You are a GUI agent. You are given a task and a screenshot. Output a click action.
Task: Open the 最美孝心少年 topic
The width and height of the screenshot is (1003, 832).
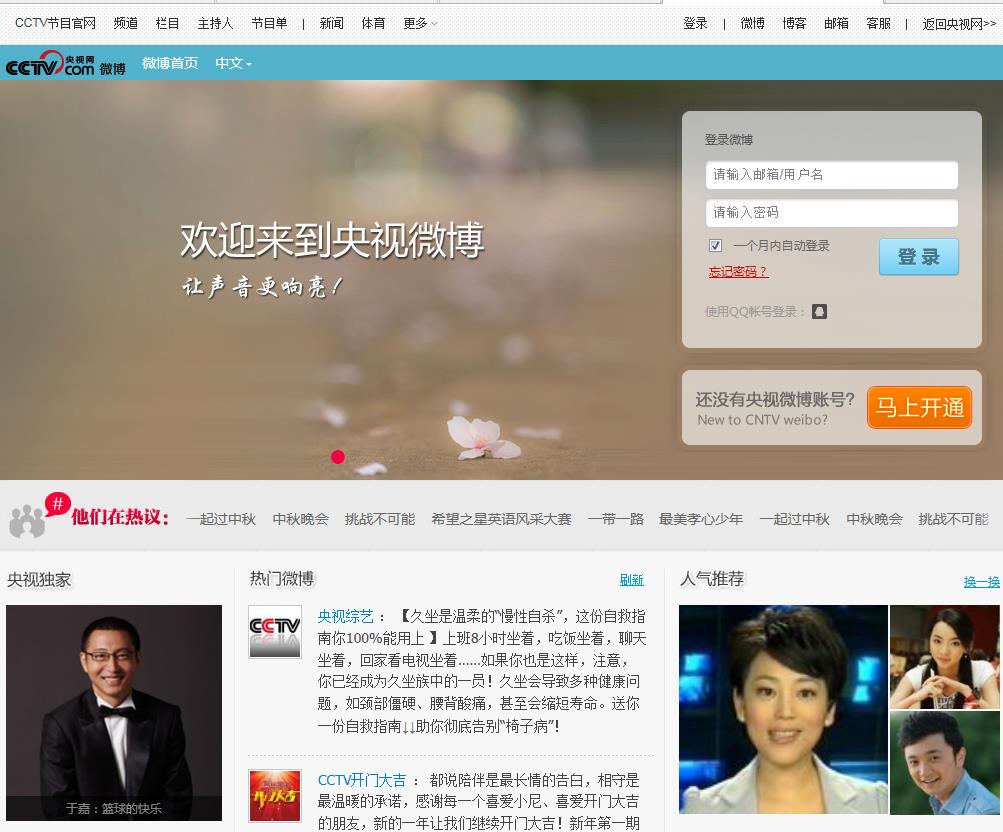[x=700, y=519]
